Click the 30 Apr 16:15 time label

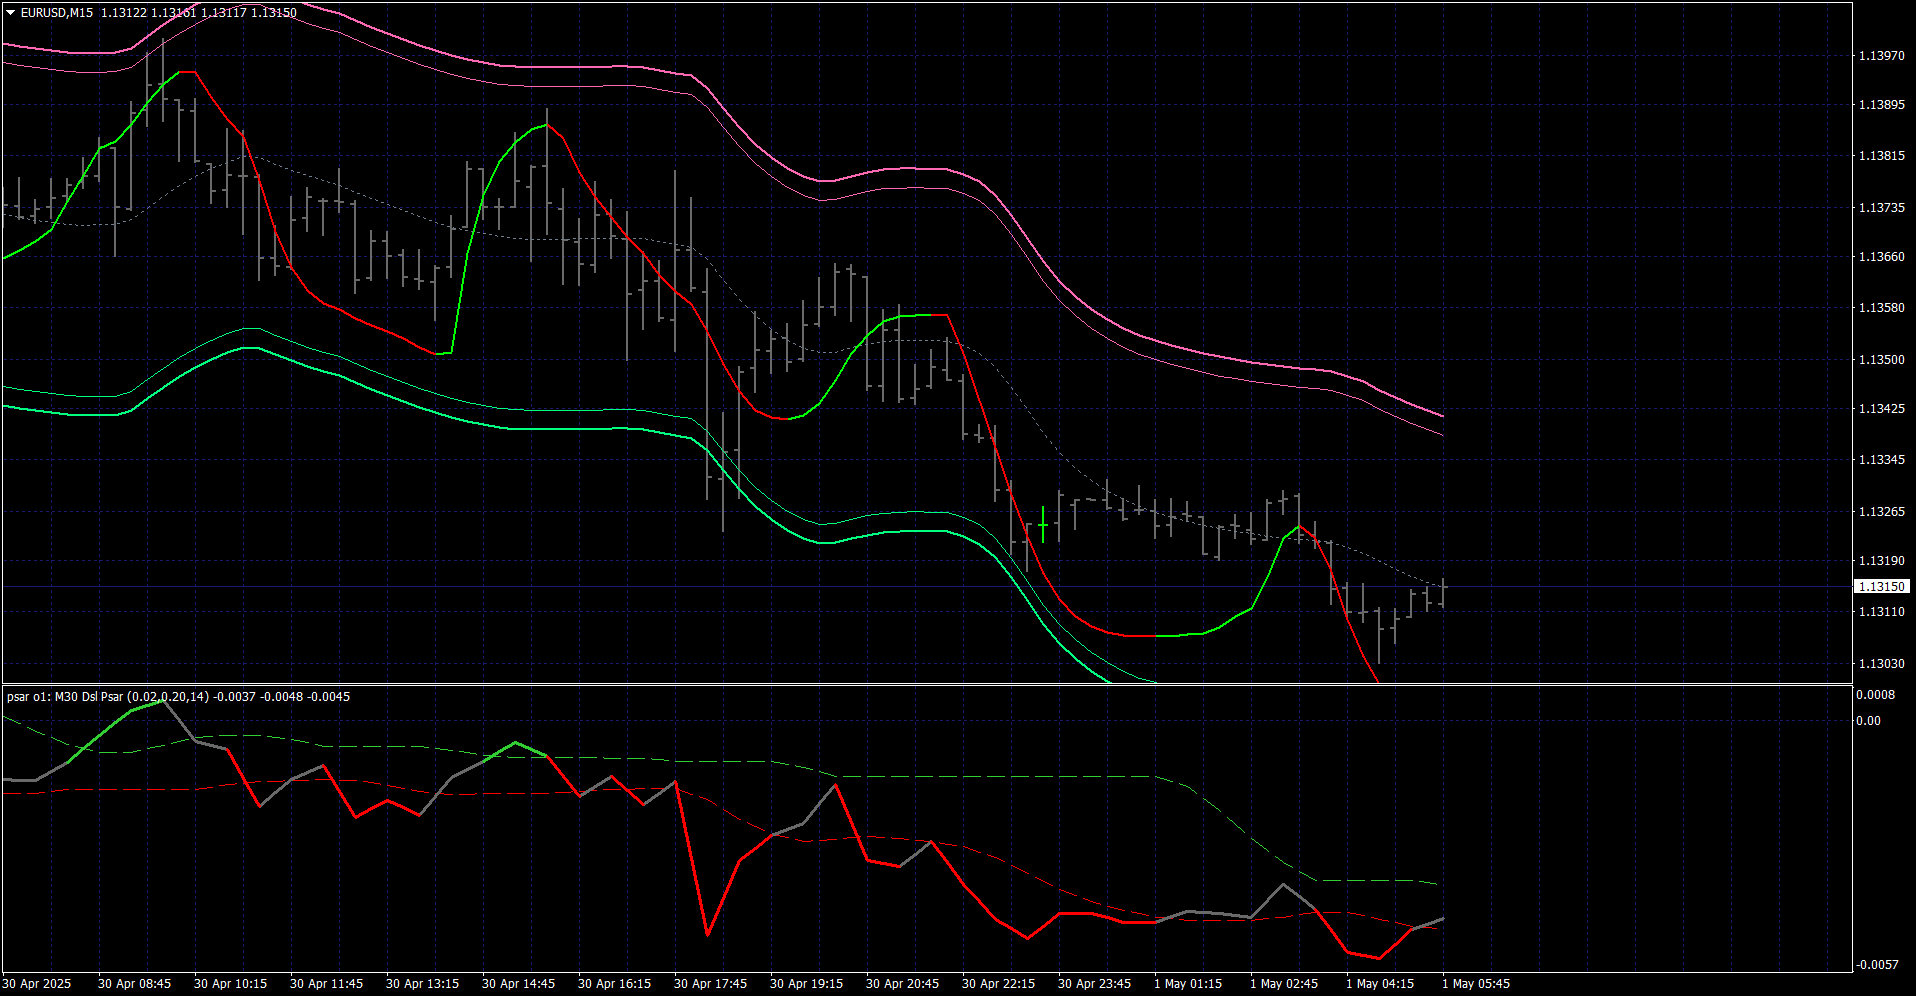point(614,984)
